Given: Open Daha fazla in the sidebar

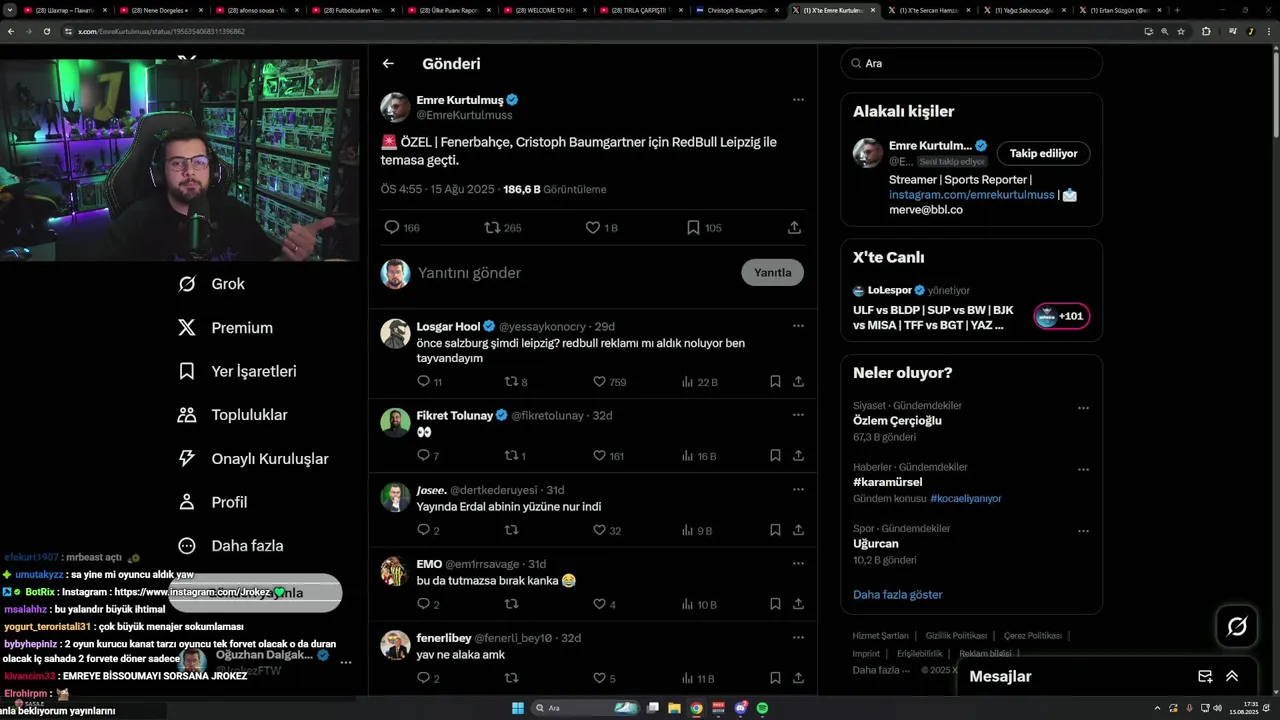Looking at the screenshot, I should click(x=231, y=546).
